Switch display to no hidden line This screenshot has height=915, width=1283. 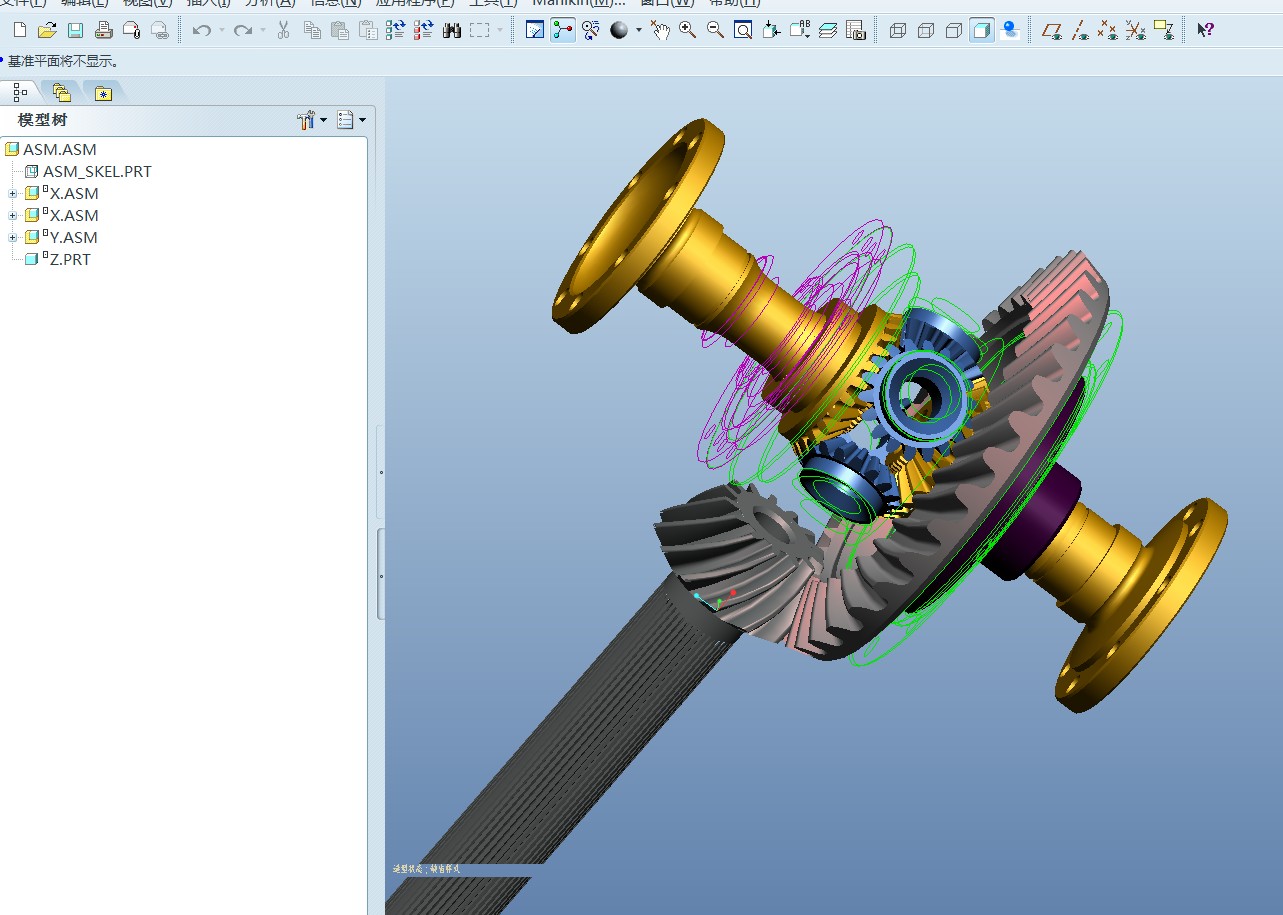[x=954, y=30]
